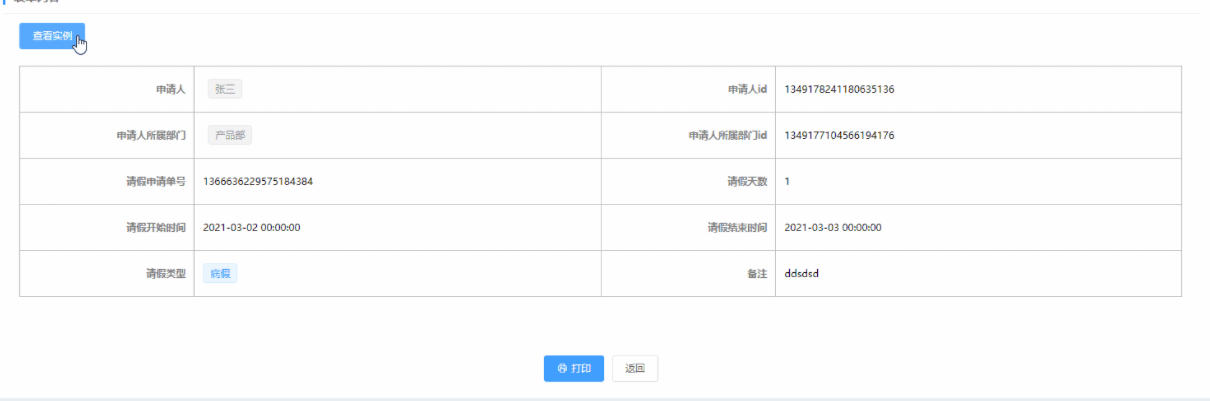Click applicant id value 1349178241180635136
This screenshot has width=1210, height=401.
pos(839,89)
